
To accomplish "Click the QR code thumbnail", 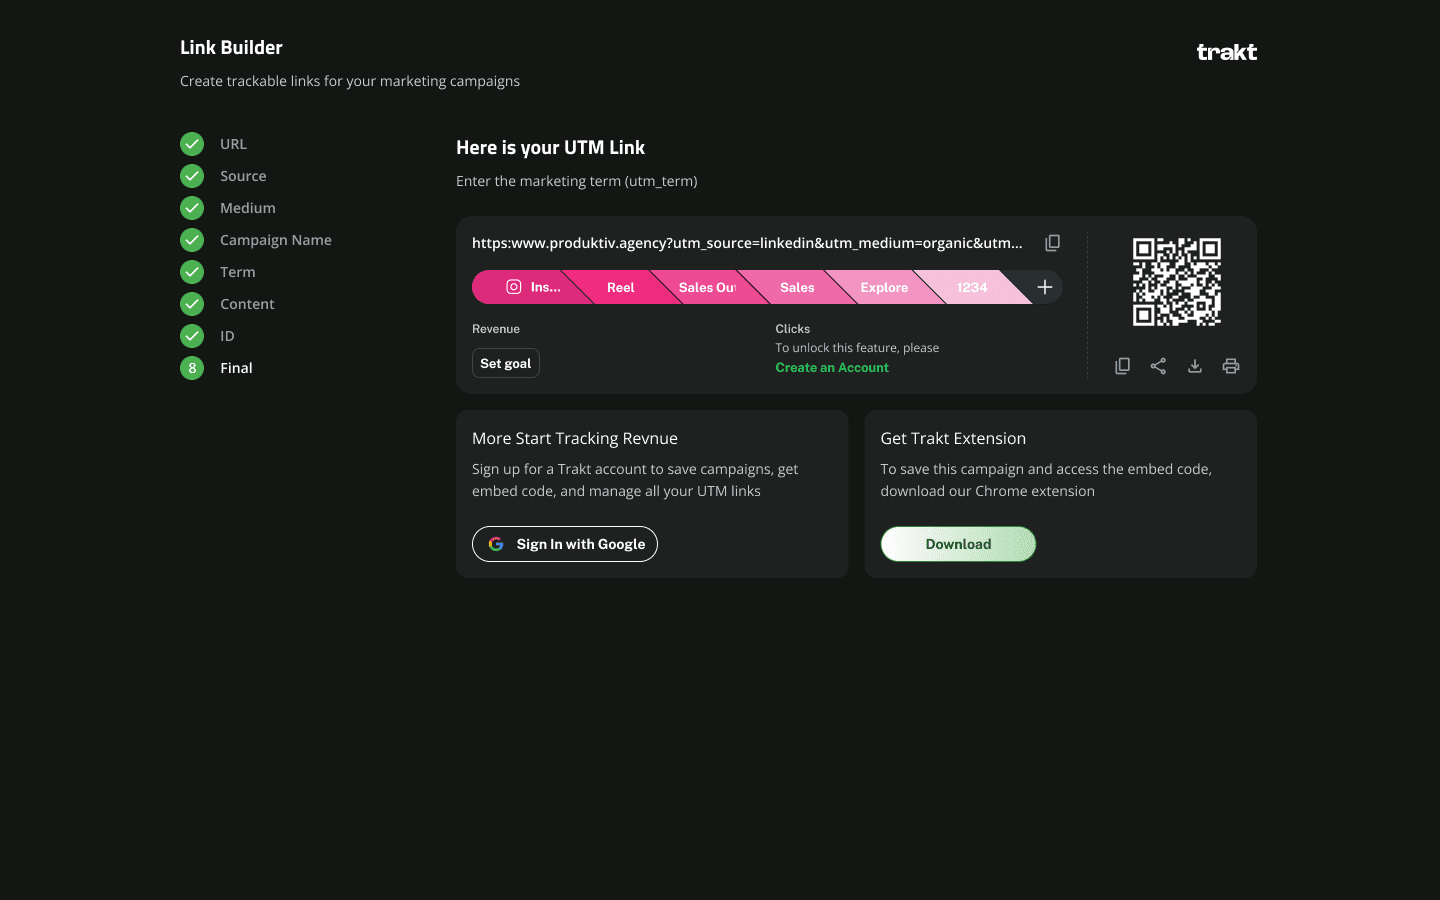I will (x=1177, y=282).
